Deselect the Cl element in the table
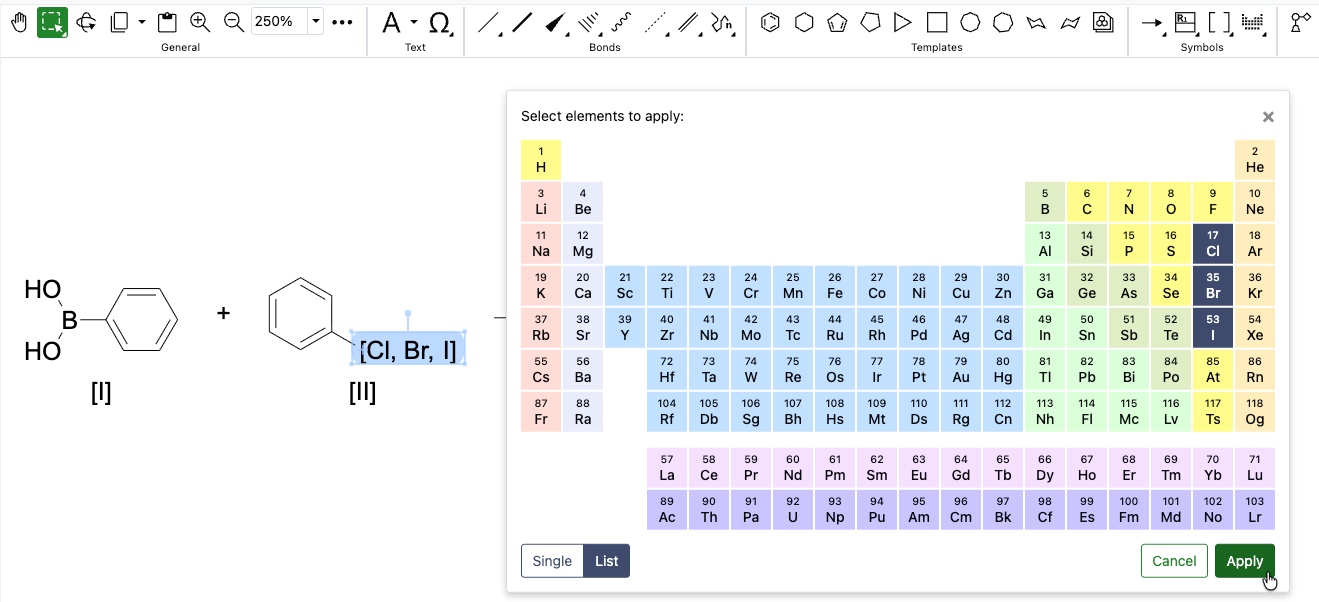The image size is (1319, 602). 1212,244
